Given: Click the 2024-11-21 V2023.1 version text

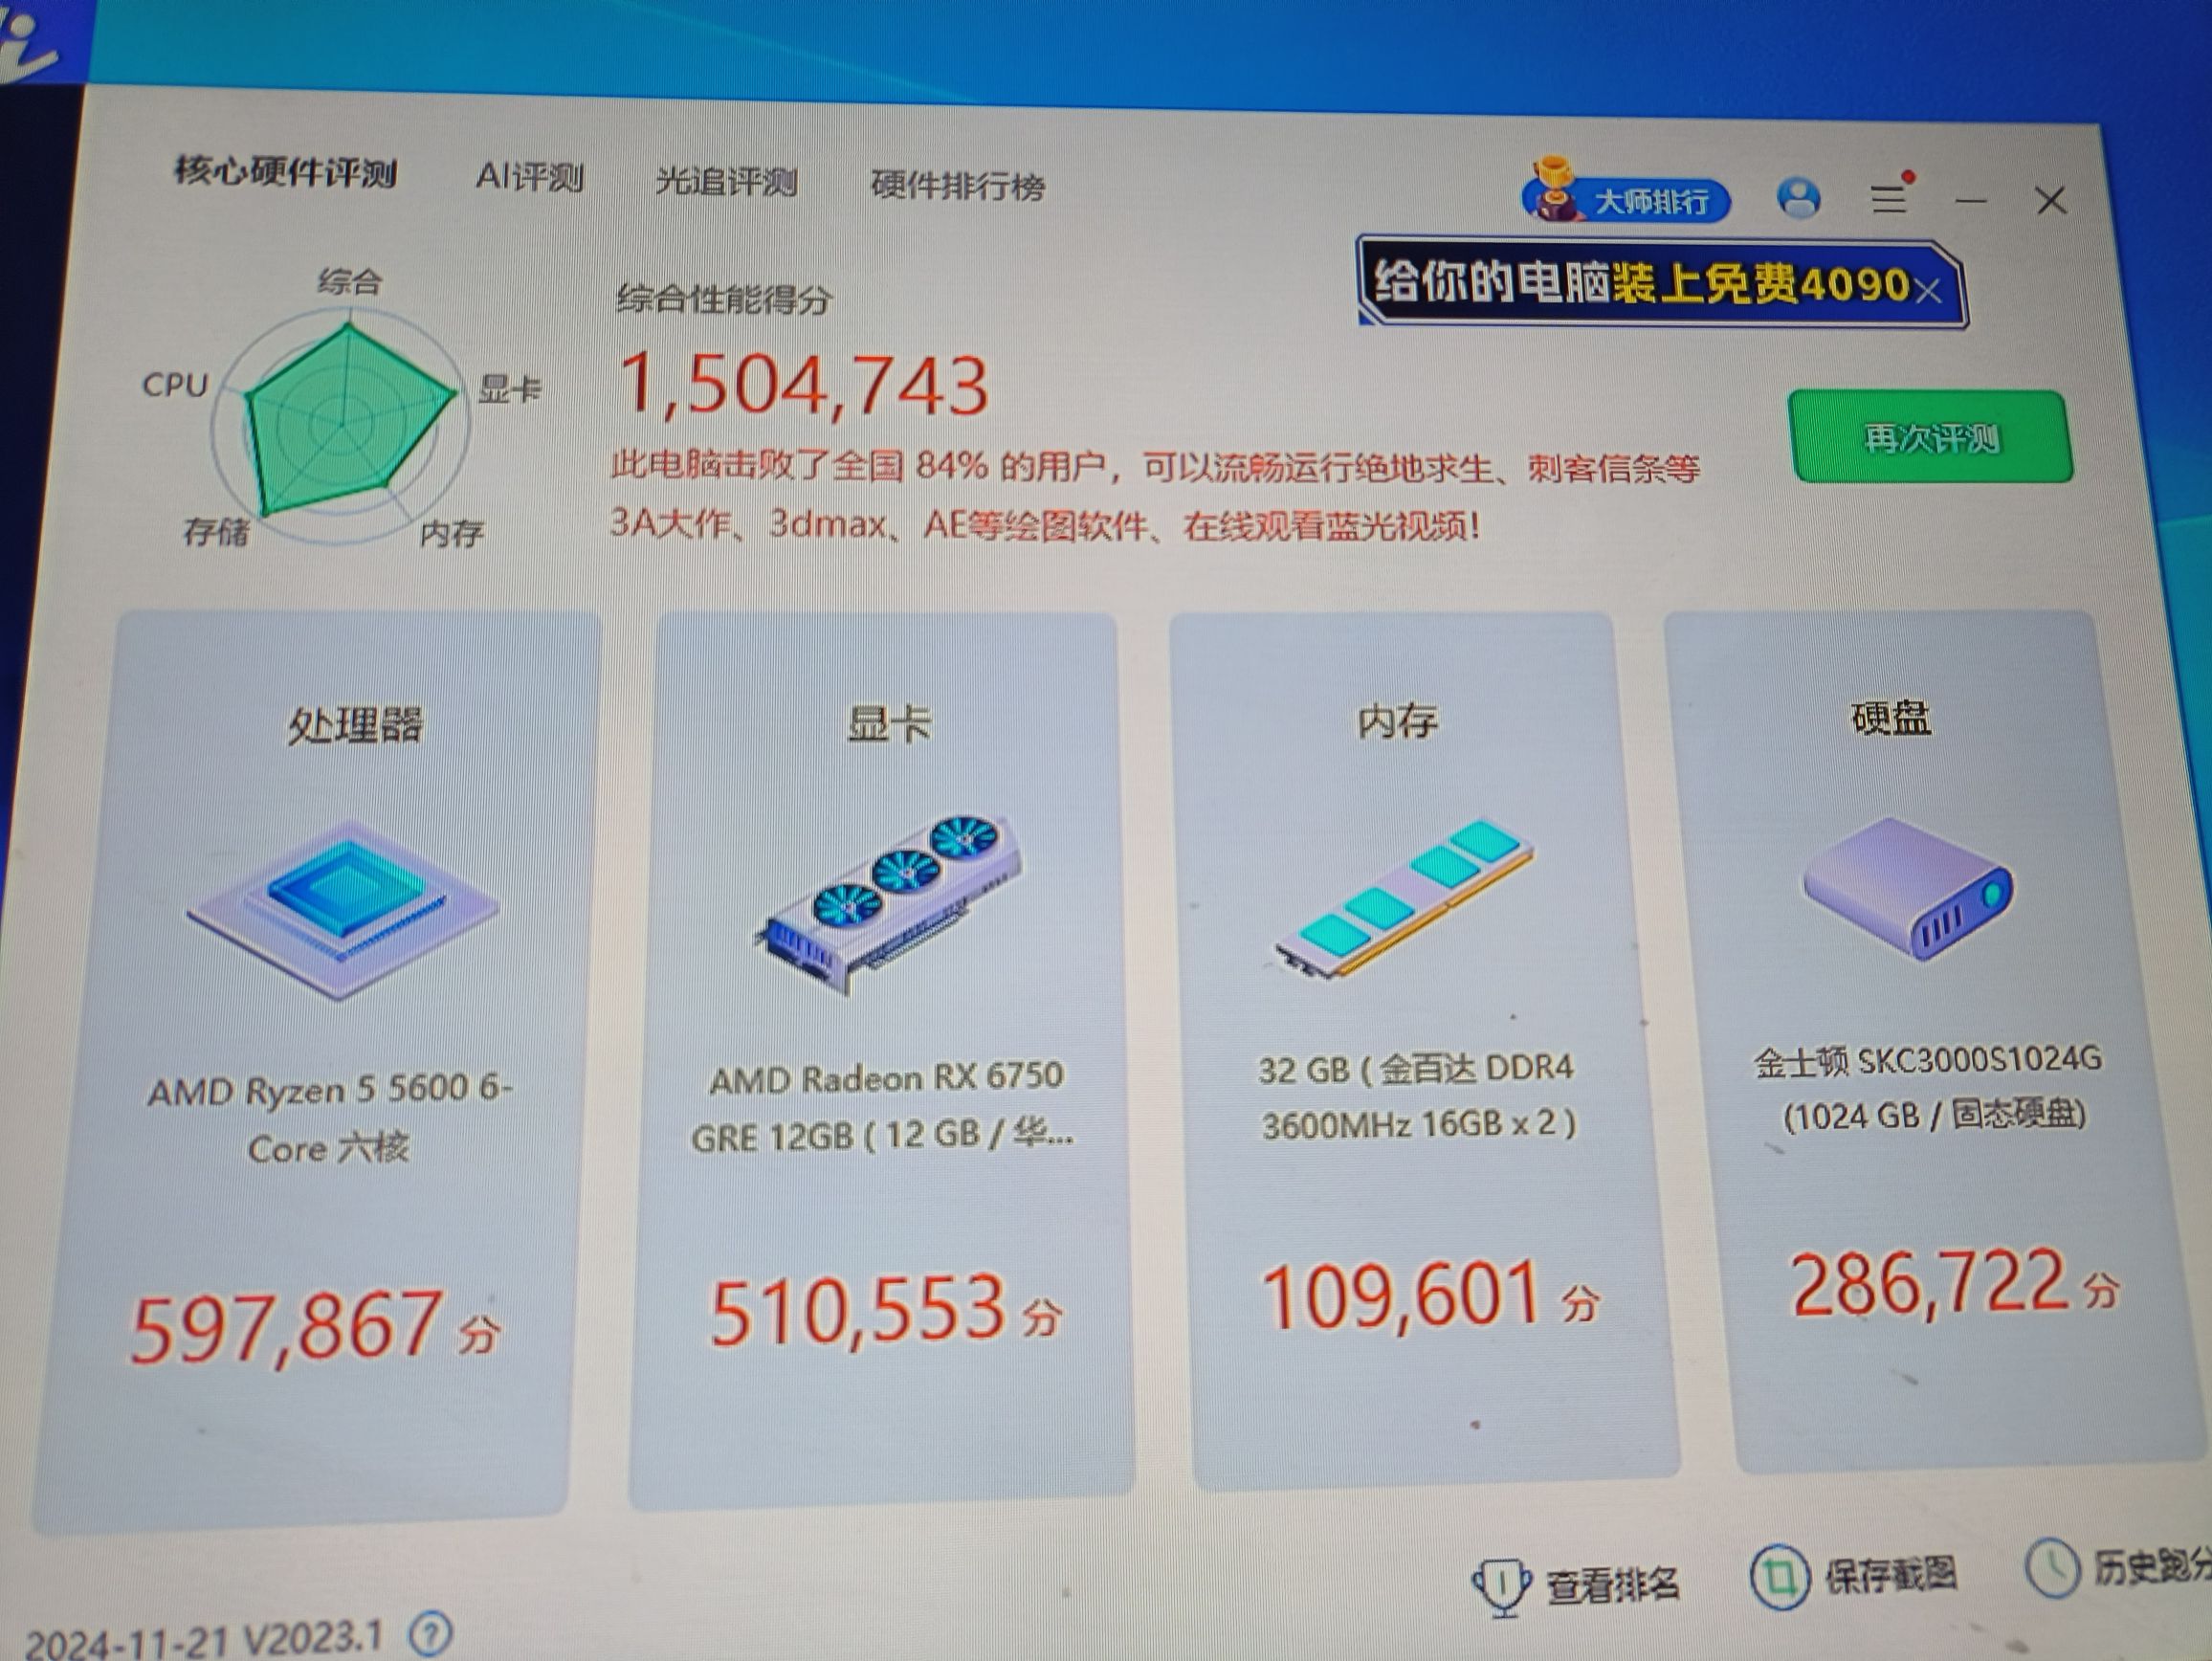Looking at the screenshot, I should click(205, 1641).
